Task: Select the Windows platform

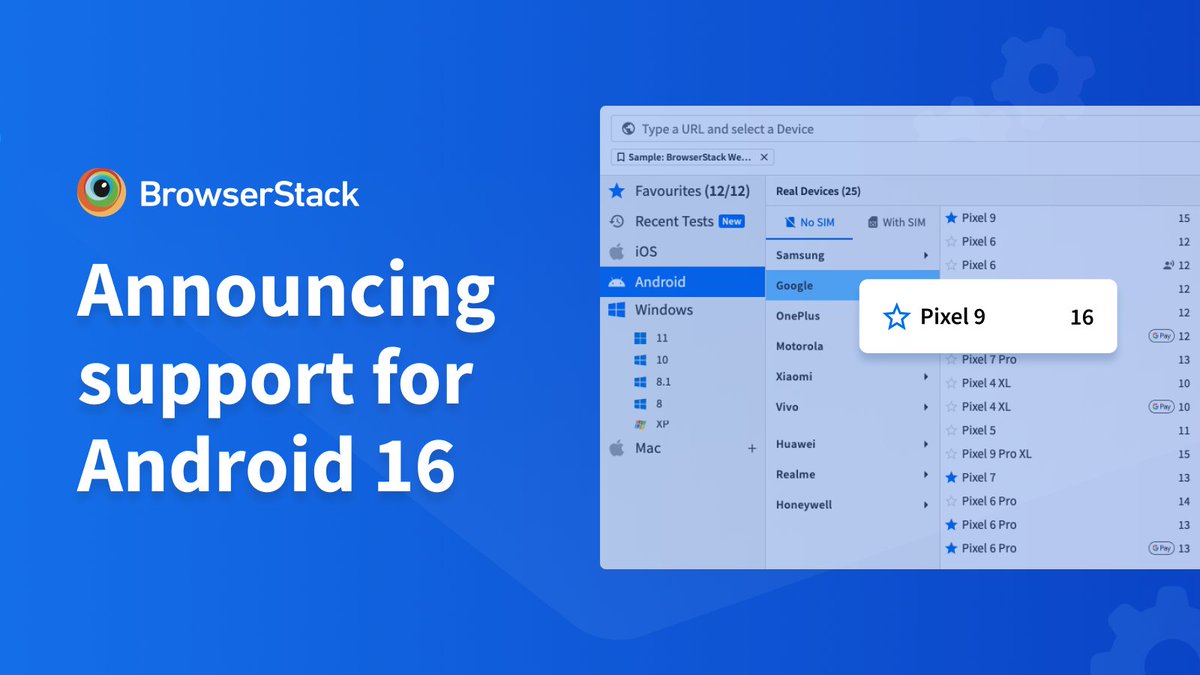Action: 683,310
